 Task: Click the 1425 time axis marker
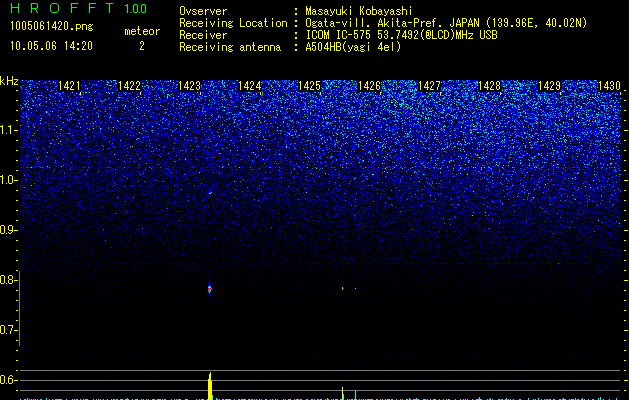pyautogui.click(x=310, y=86)
